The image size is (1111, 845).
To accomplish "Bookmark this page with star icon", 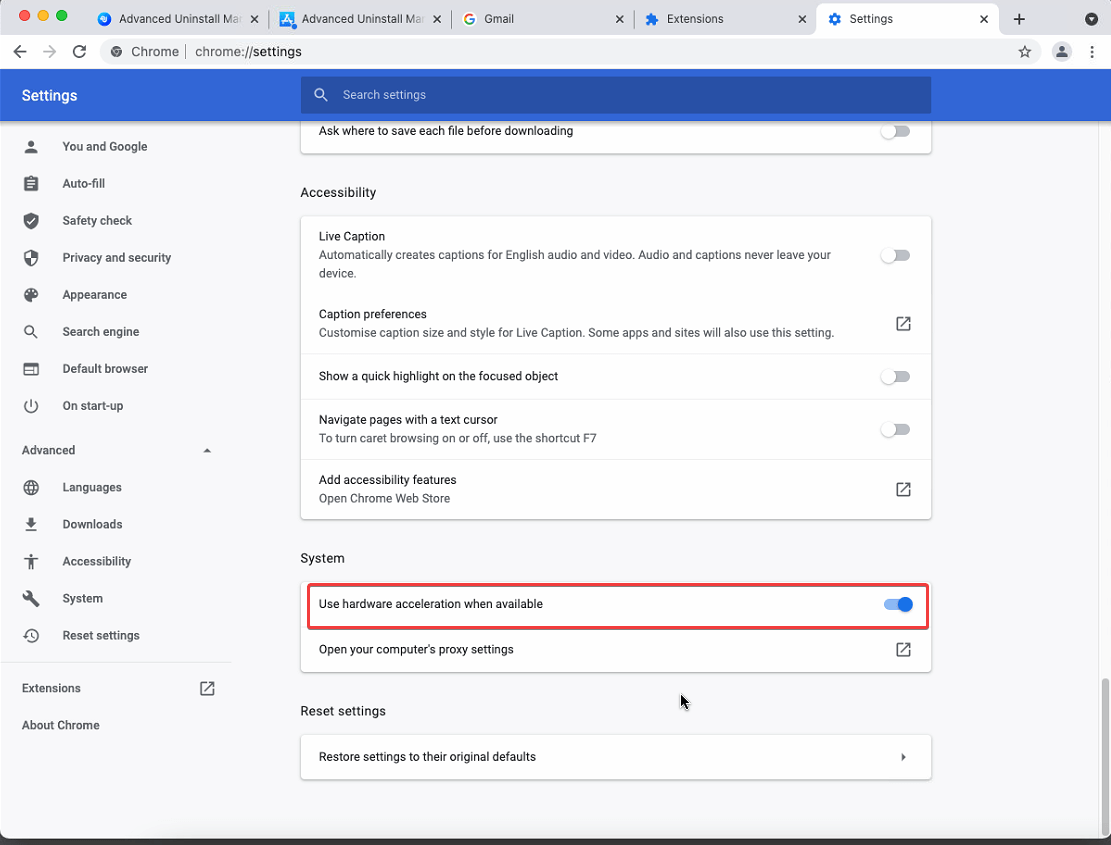I will click(x=1024, y=52).
